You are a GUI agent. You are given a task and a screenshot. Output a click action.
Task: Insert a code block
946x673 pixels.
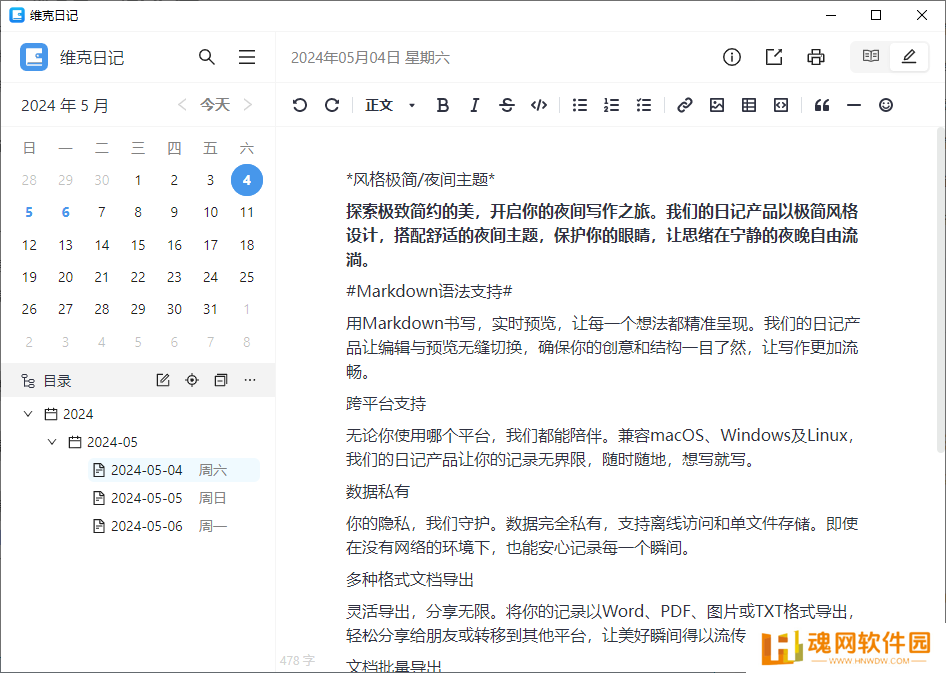pyautogui.click(x=781, y=105)
